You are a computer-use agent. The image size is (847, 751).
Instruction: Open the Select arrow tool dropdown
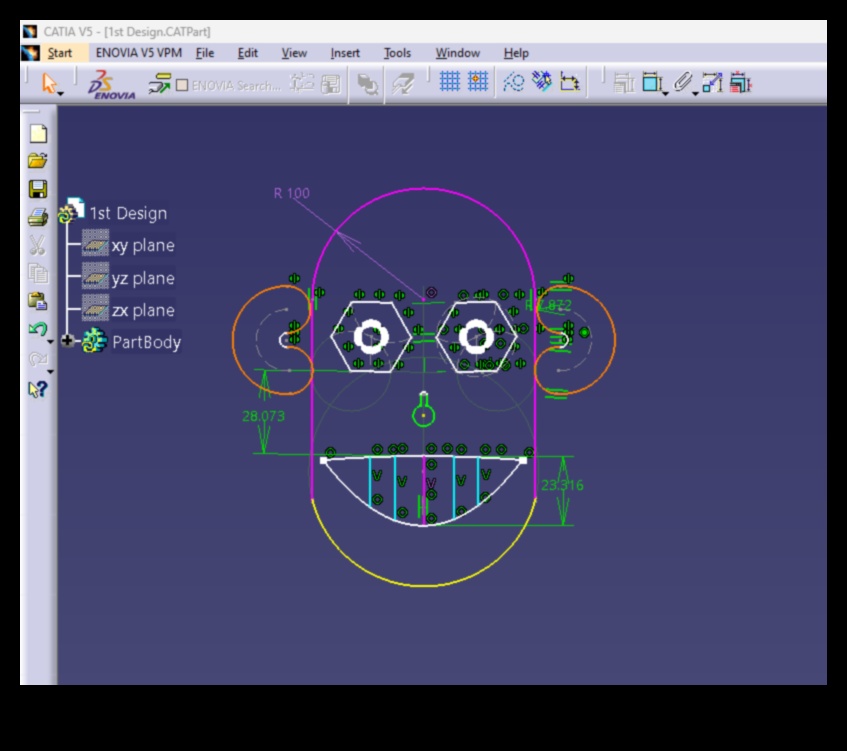point(60,93)
